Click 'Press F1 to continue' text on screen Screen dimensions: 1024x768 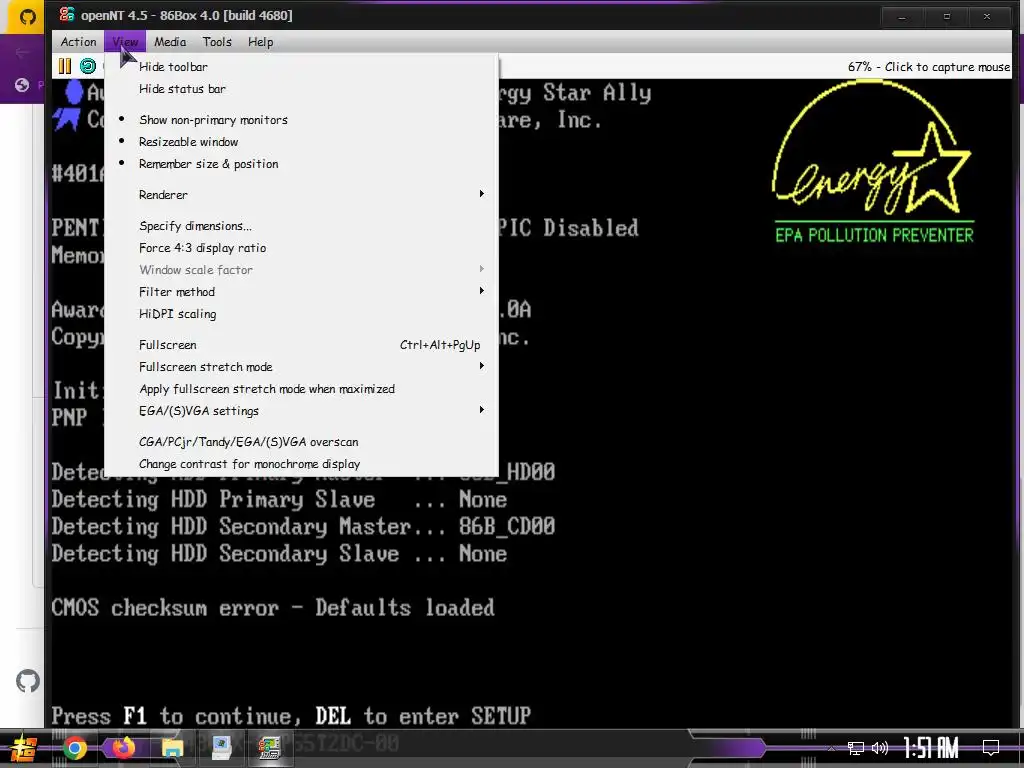[x=176, y=716]
